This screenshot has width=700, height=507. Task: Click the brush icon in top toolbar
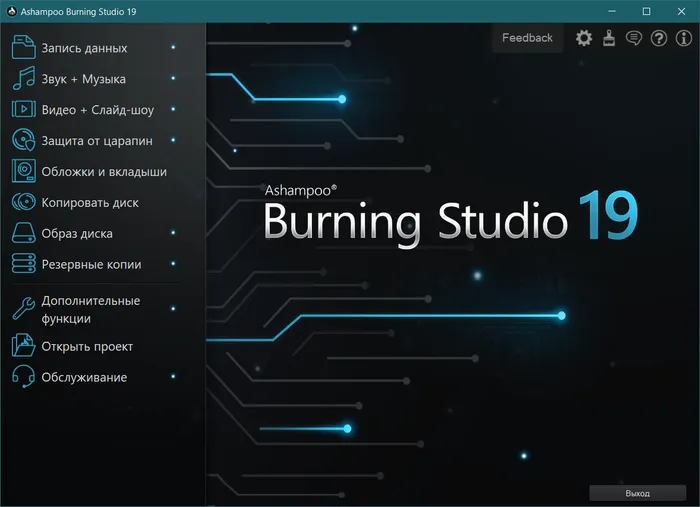tap(609, 38)
